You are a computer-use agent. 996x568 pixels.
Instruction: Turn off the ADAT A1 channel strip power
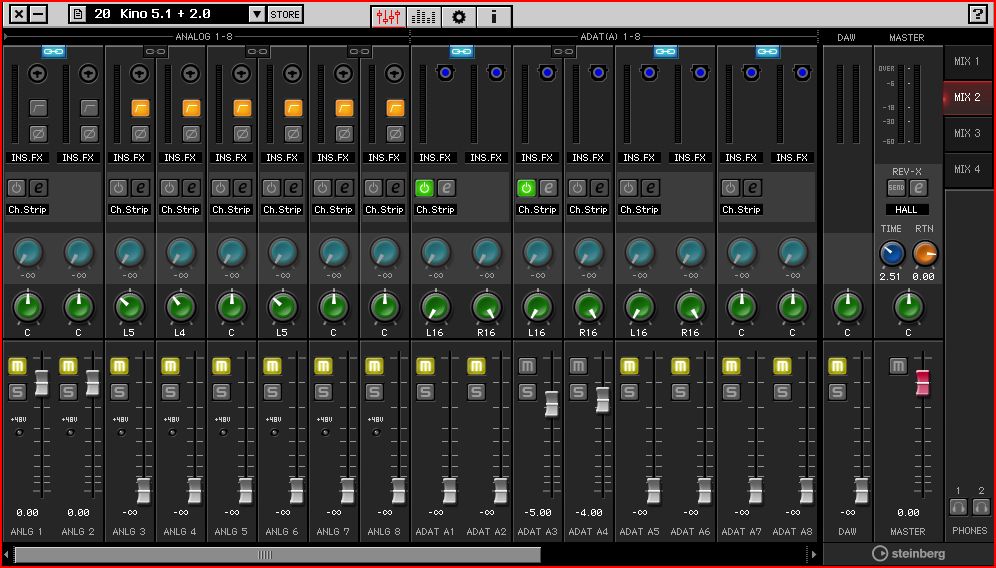pyautogui.click(x=424, y=187)
